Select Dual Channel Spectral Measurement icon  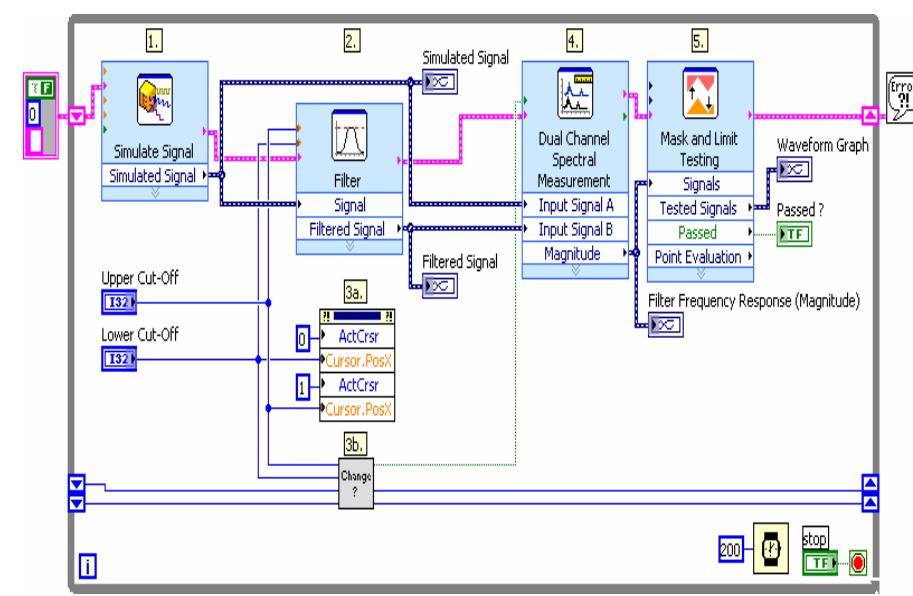coord(575,93)
